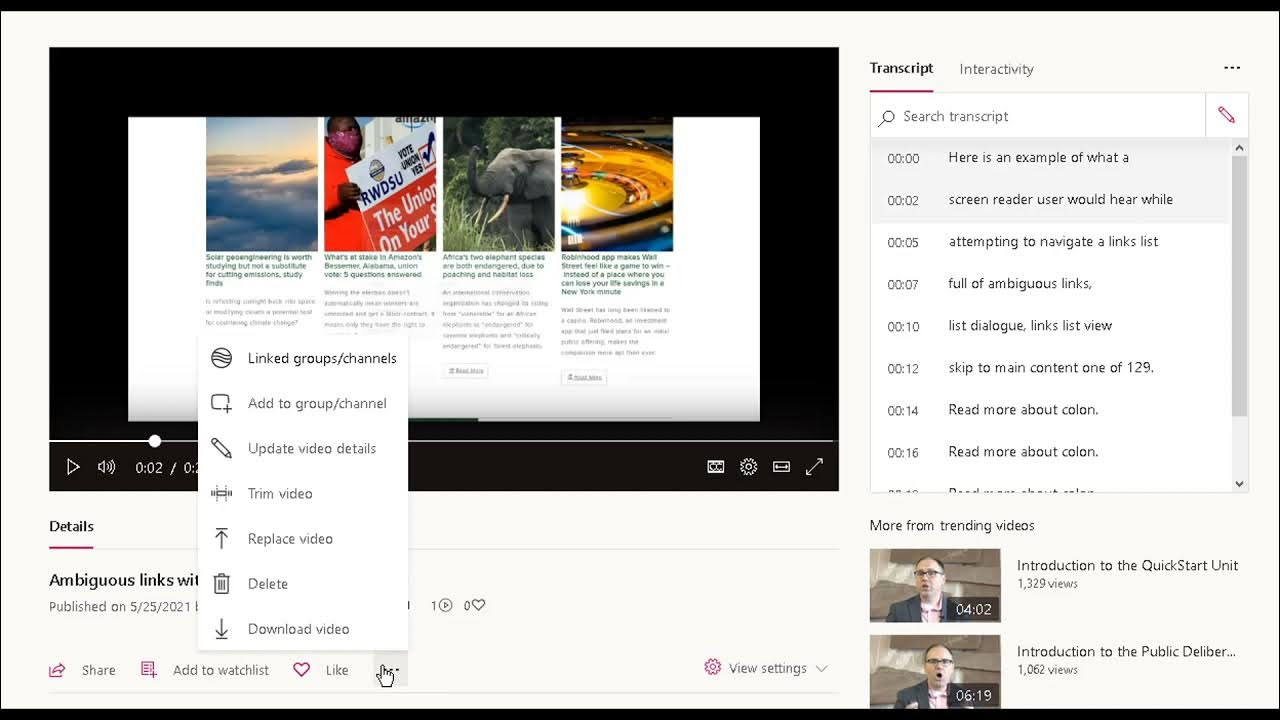Expand the View settings dropdown
This screenshot has width=1280, height=720.
[x=766, y=668]
